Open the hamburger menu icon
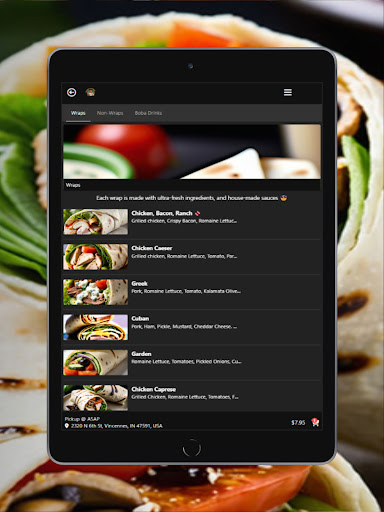Screen dimensions: 384x512 coord(288,92)
